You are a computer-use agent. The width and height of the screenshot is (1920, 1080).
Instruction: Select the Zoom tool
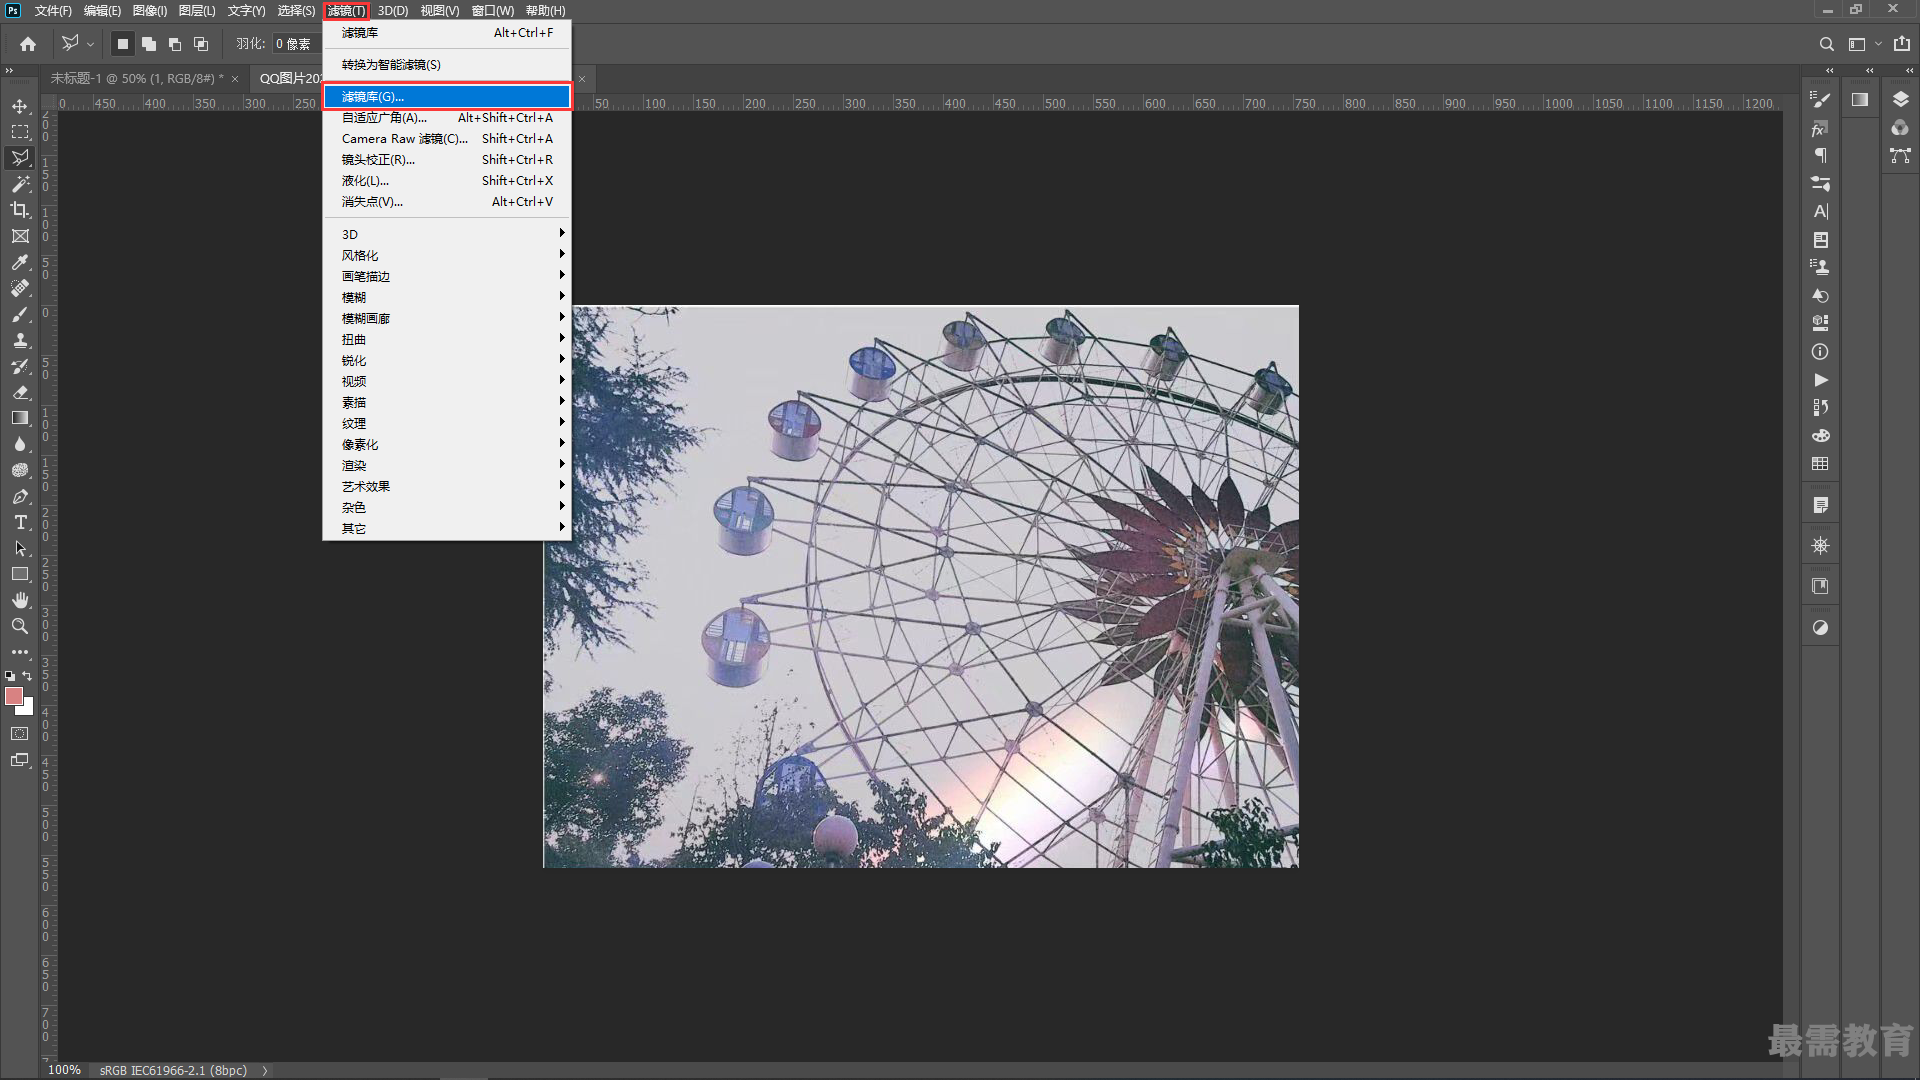[x=20, y=626]
